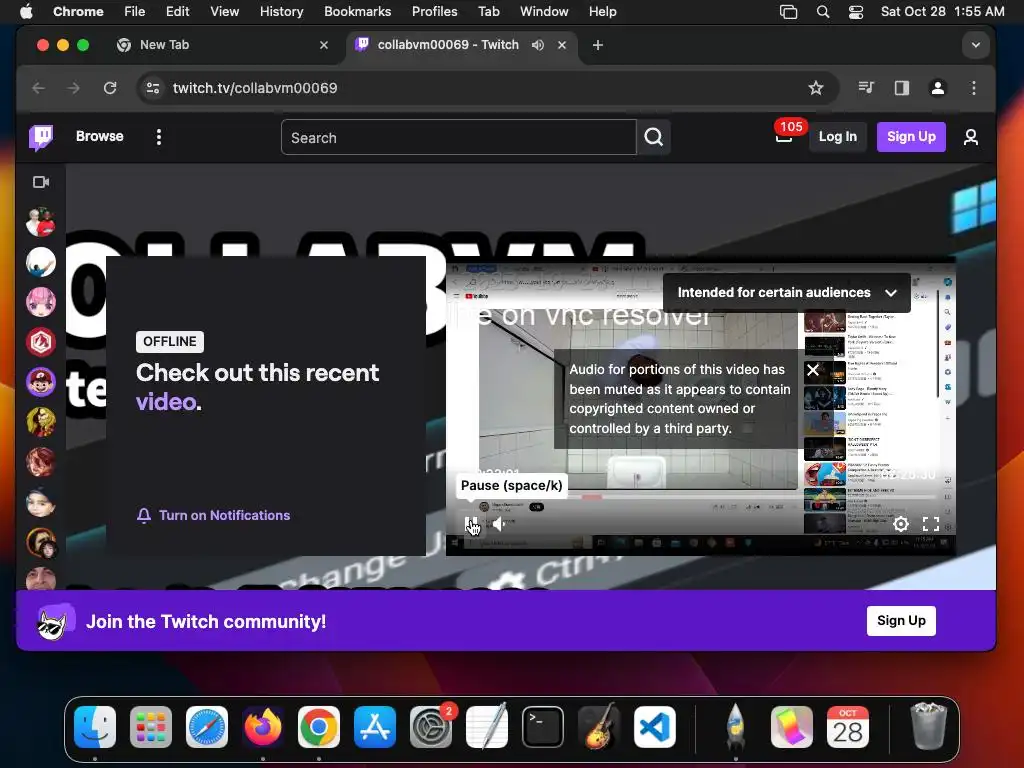Image resolution: width=1024 pixels, height=768 pixels.
Task: Open Spotlight search in menu bar
Action: pyautogui.click(x=823, y=11)
